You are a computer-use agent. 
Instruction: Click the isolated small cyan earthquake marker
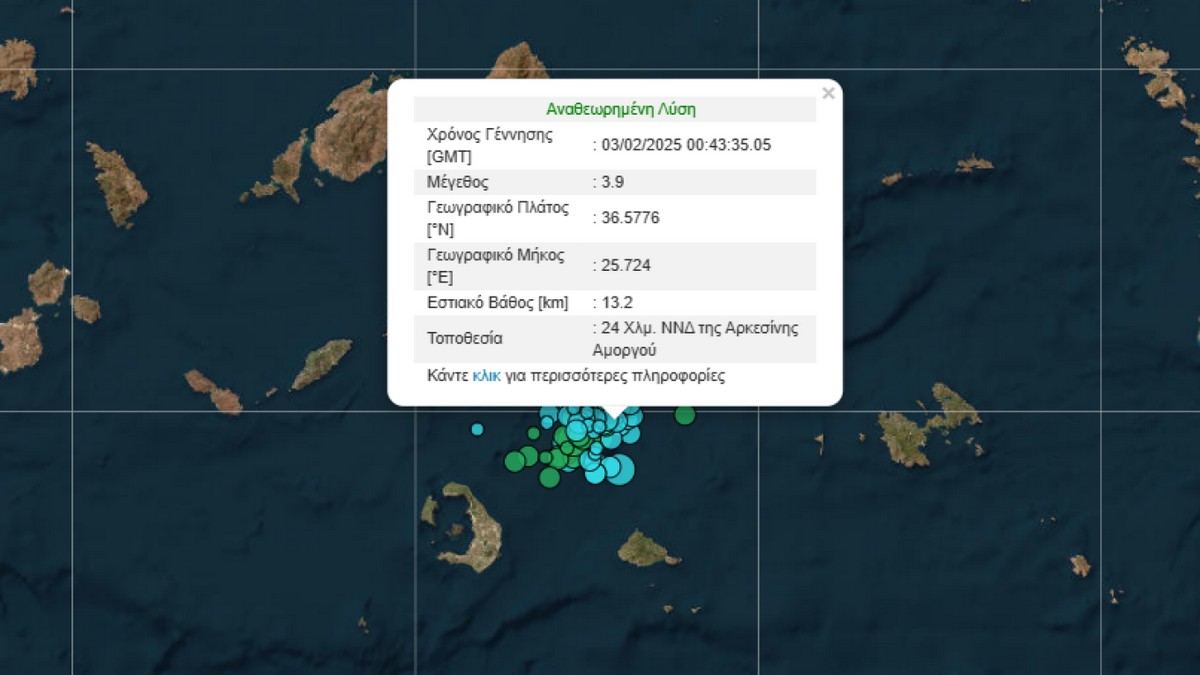pyautogui.click(x=477, y=429)
